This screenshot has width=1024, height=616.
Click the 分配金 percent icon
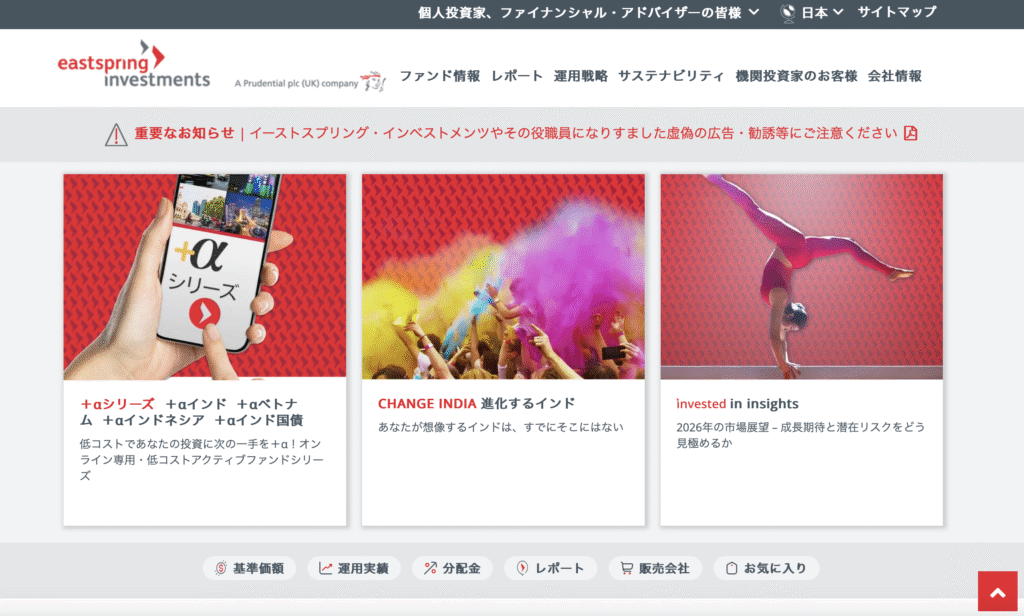pyautogui.click(x=430, y=568)
